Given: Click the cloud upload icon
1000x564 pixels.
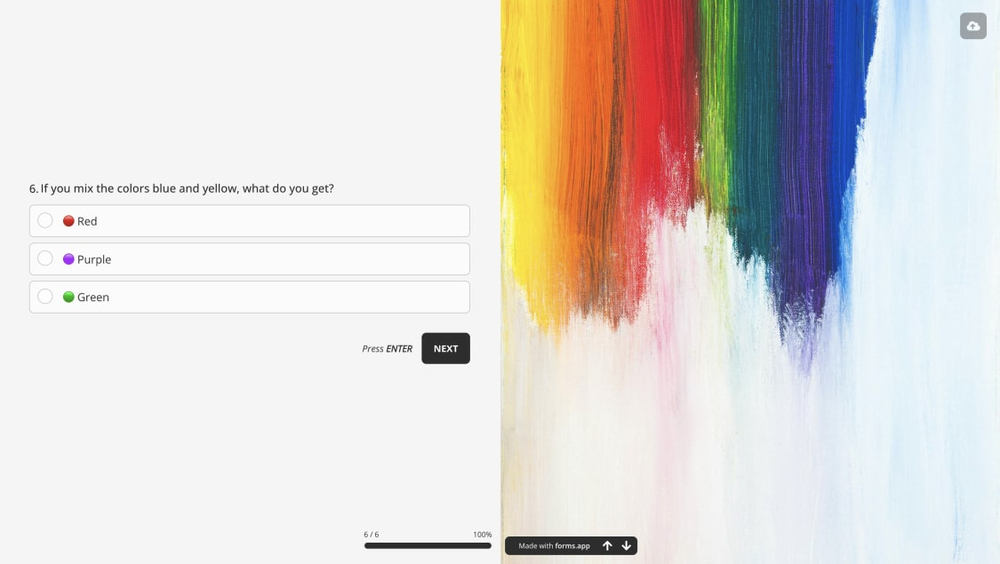Looking at the screenshot, I should pyautogui.click(x=973, y=26).
